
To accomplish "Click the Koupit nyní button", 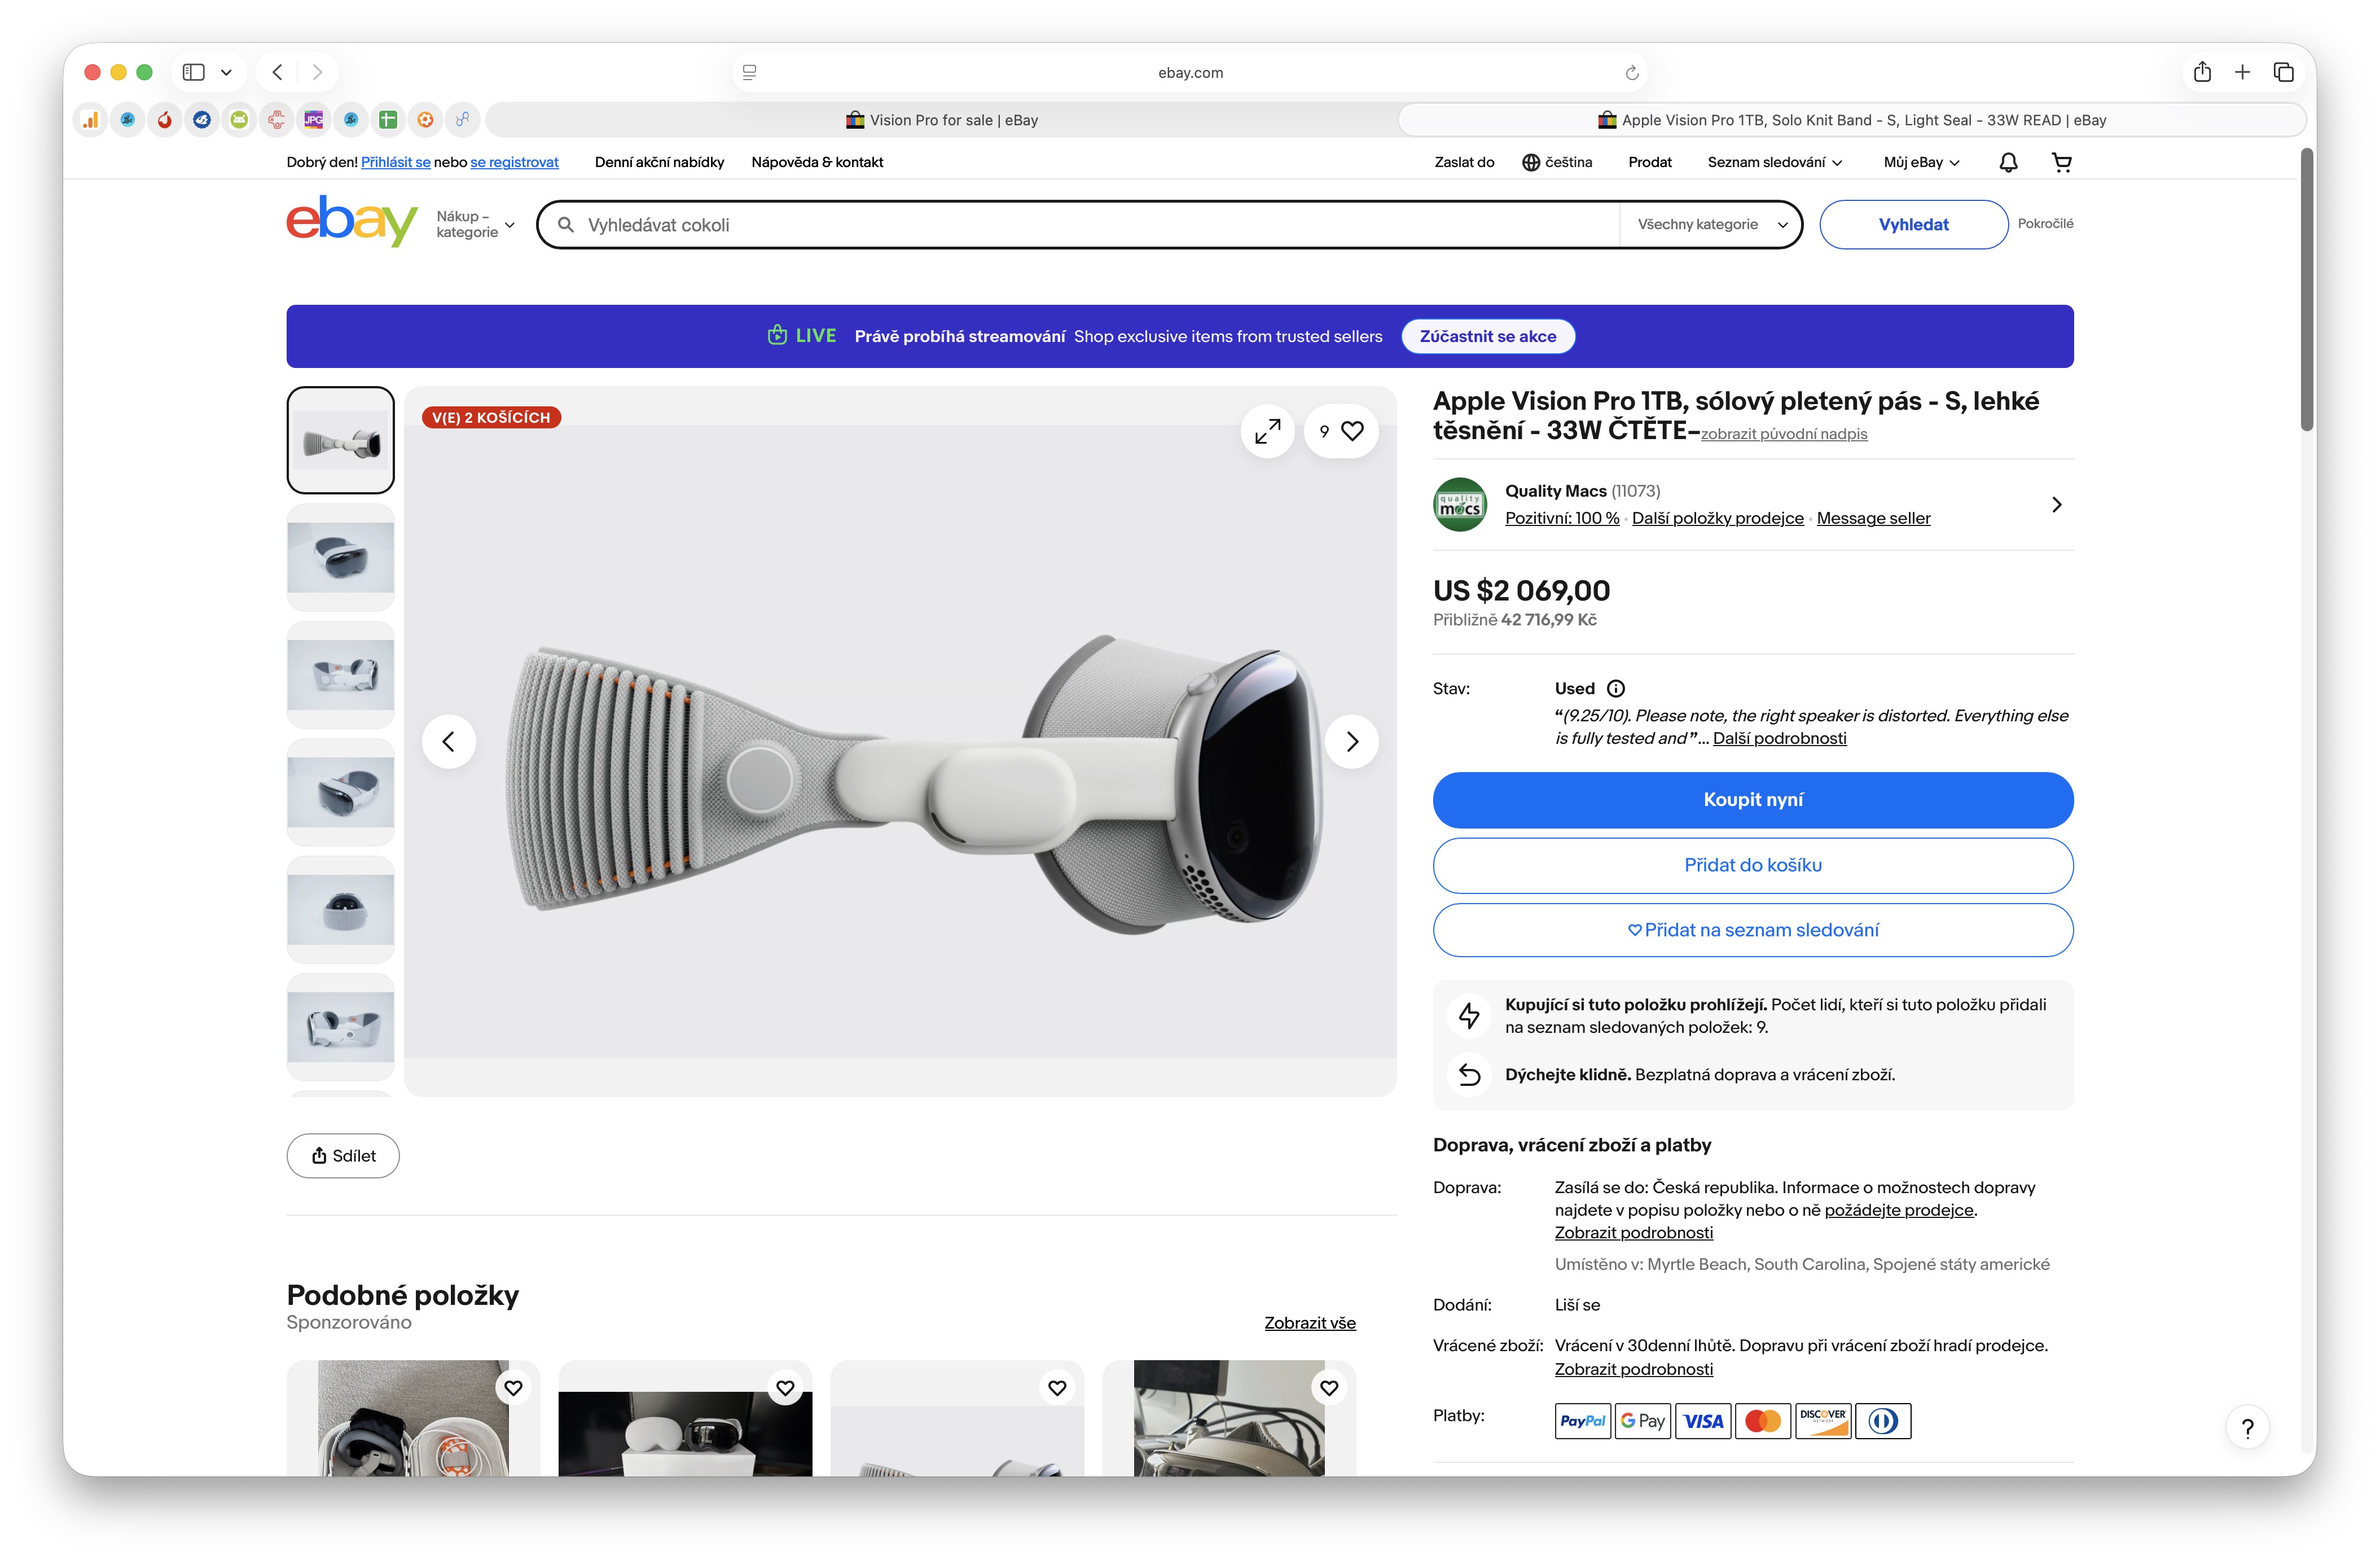I will [x=1752, y=799].
